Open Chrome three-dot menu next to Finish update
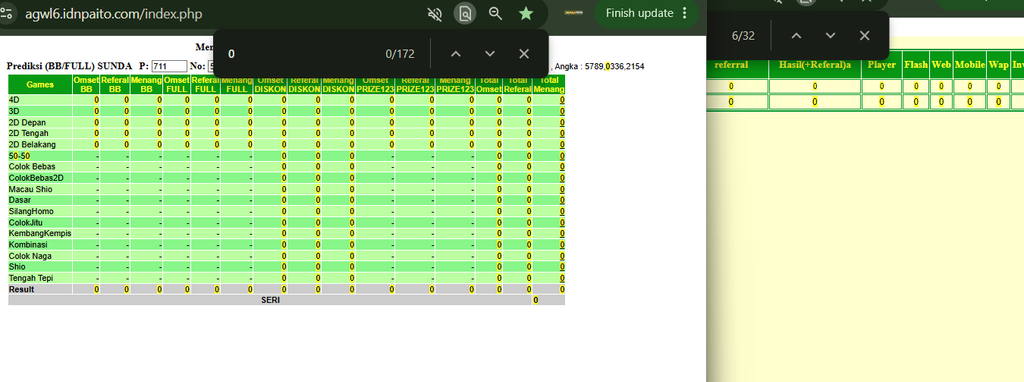 pyautogui.click(x=684, y=13)
